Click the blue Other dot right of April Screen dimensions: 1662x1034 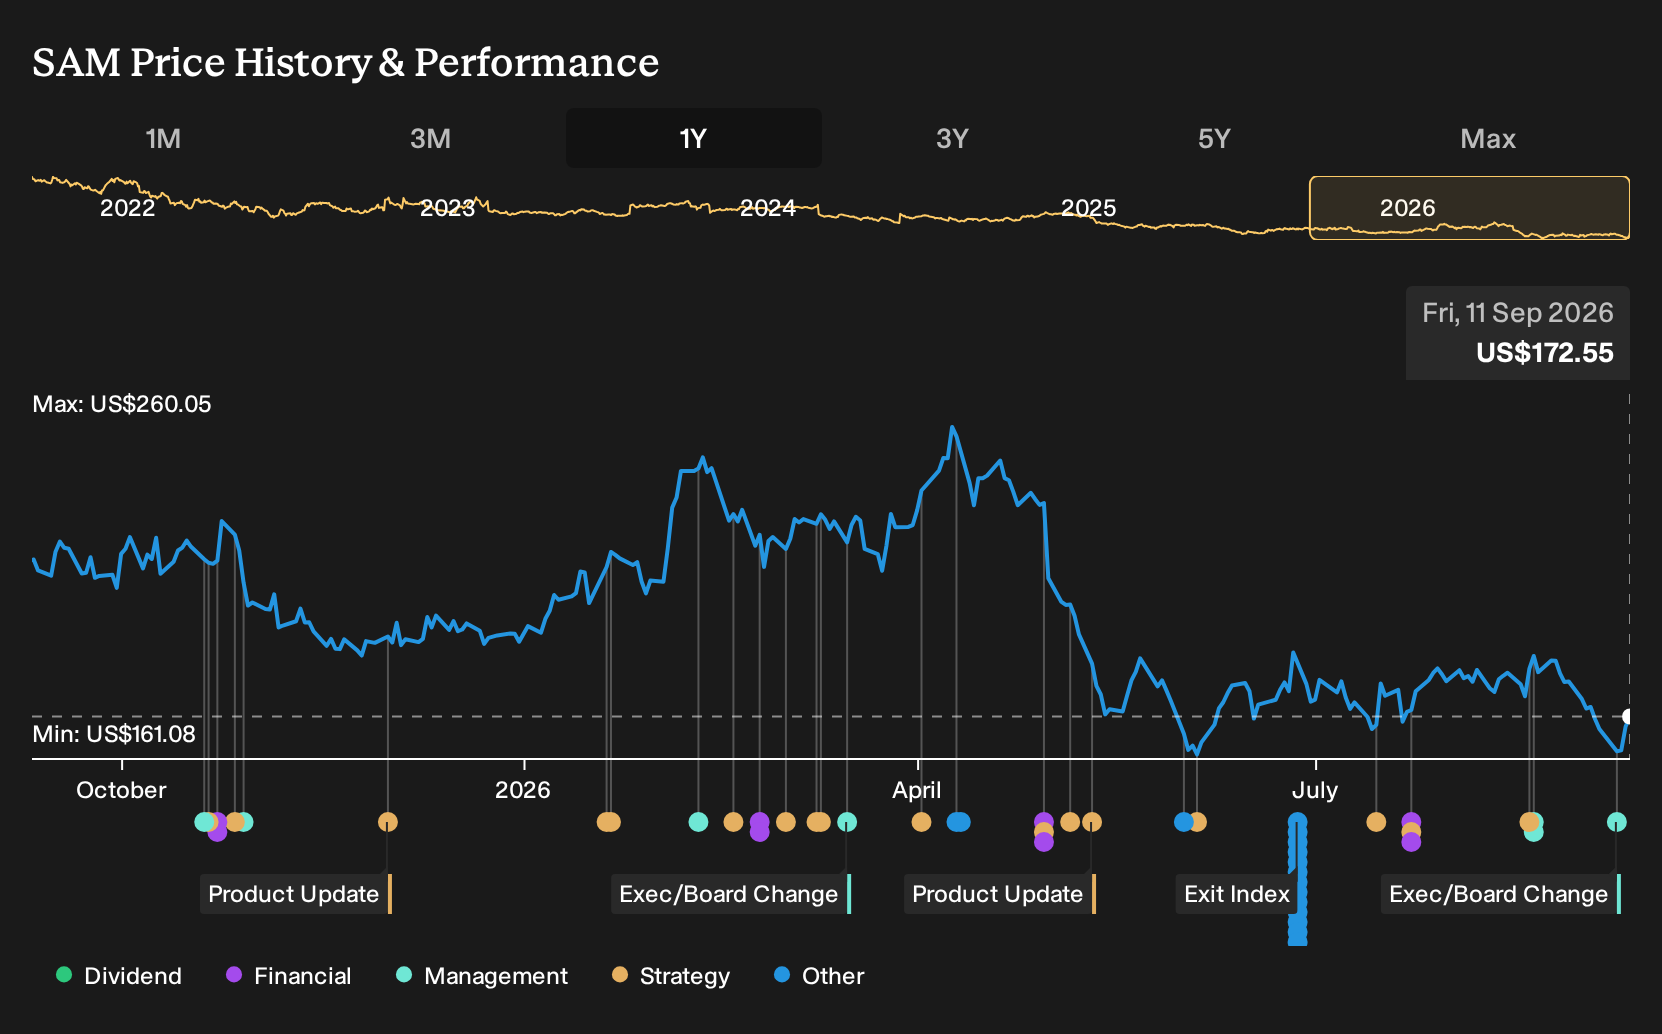(958, 822)
